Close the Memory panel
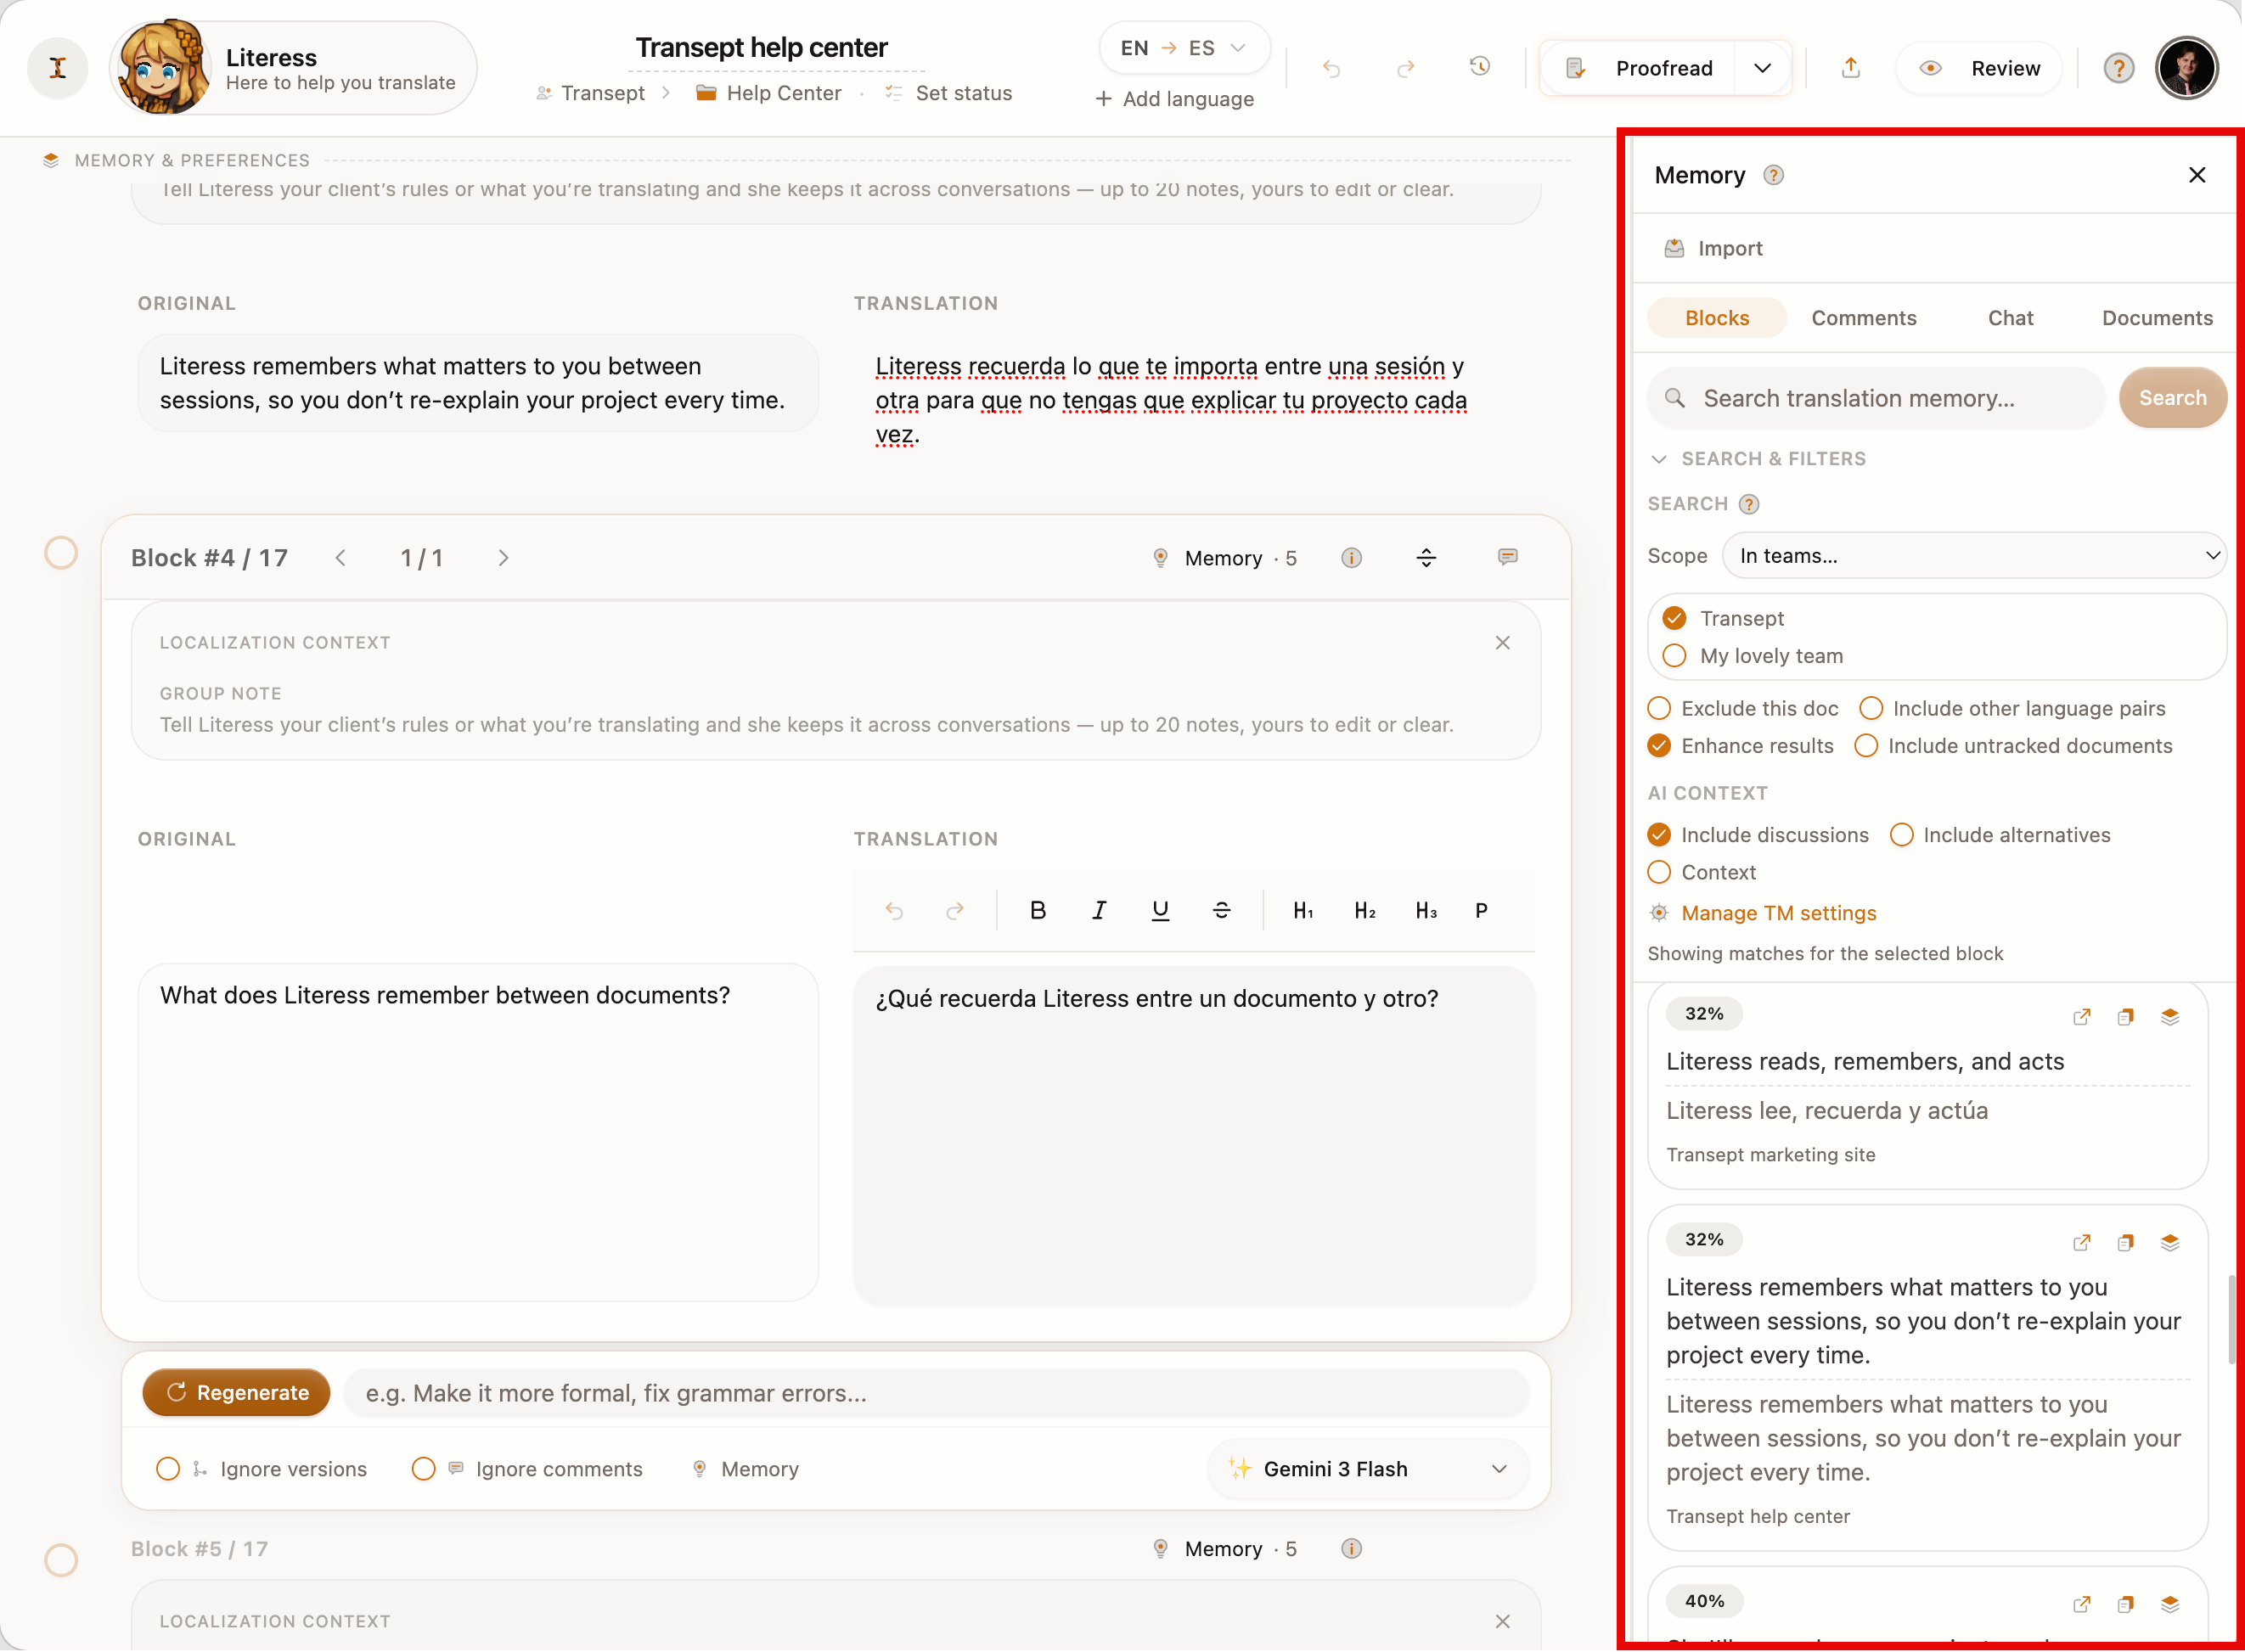Screen dimensions: 2245x1652 [x=2196, y=175]
